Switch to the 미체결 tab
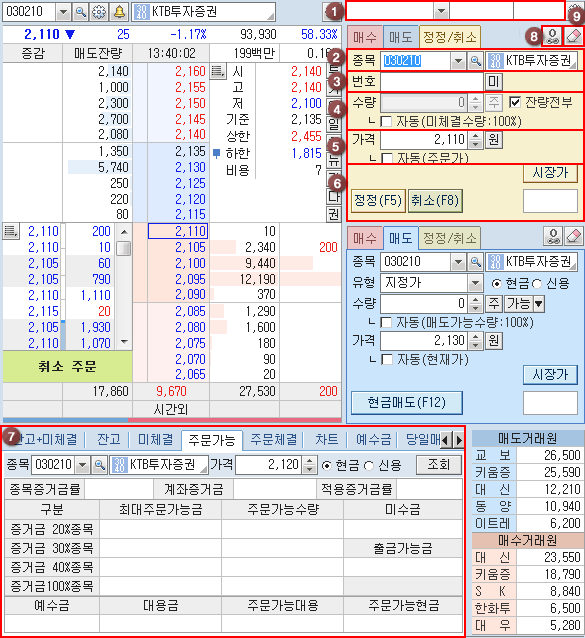The height and width of the screenshot is (638, 585). (155, 439)
